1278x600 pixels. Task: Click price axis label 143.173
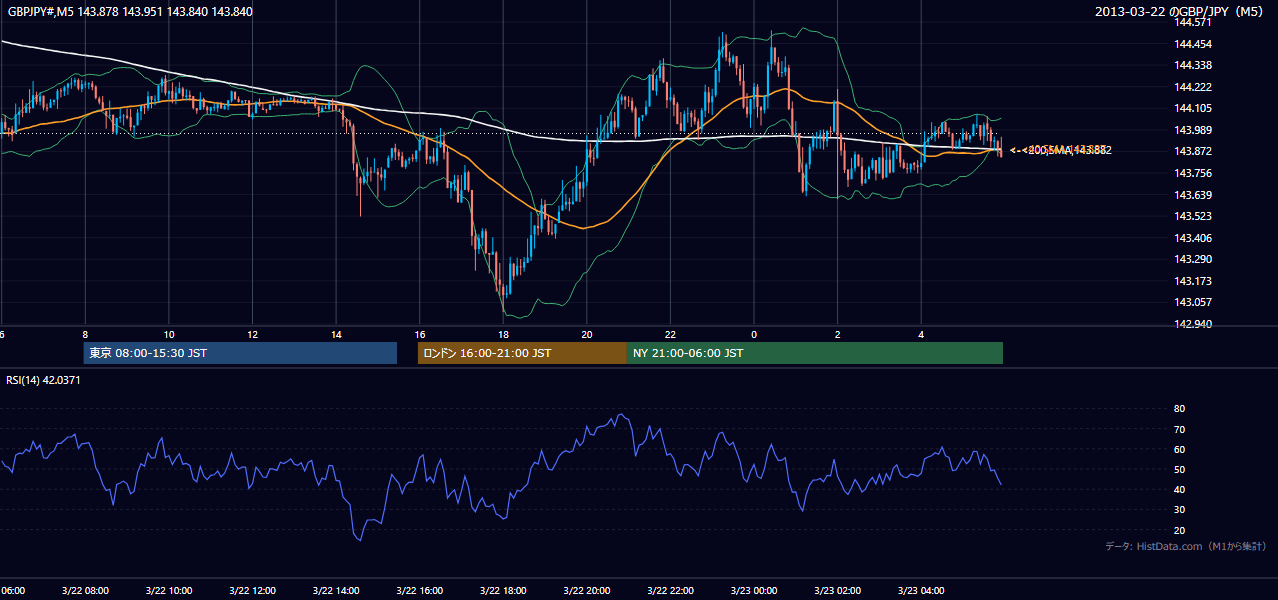pyautogui.click(x=1194, y=281)
